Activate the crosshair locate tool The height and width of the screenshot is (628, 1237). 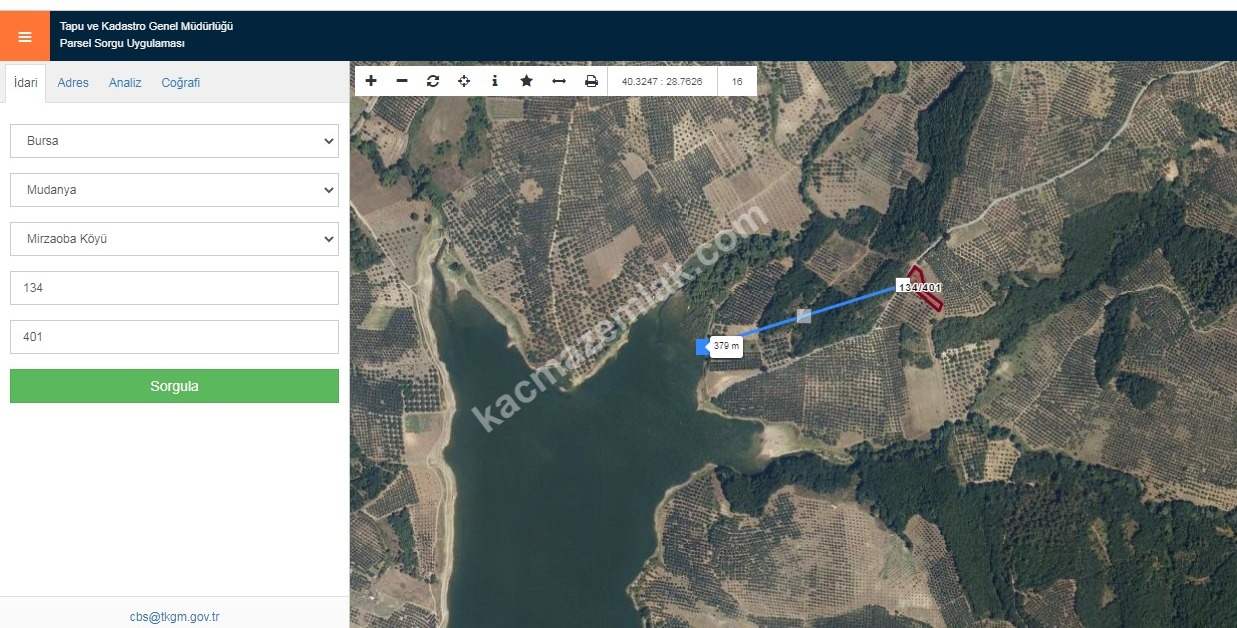pyautogui.click(x=464, y=81)
